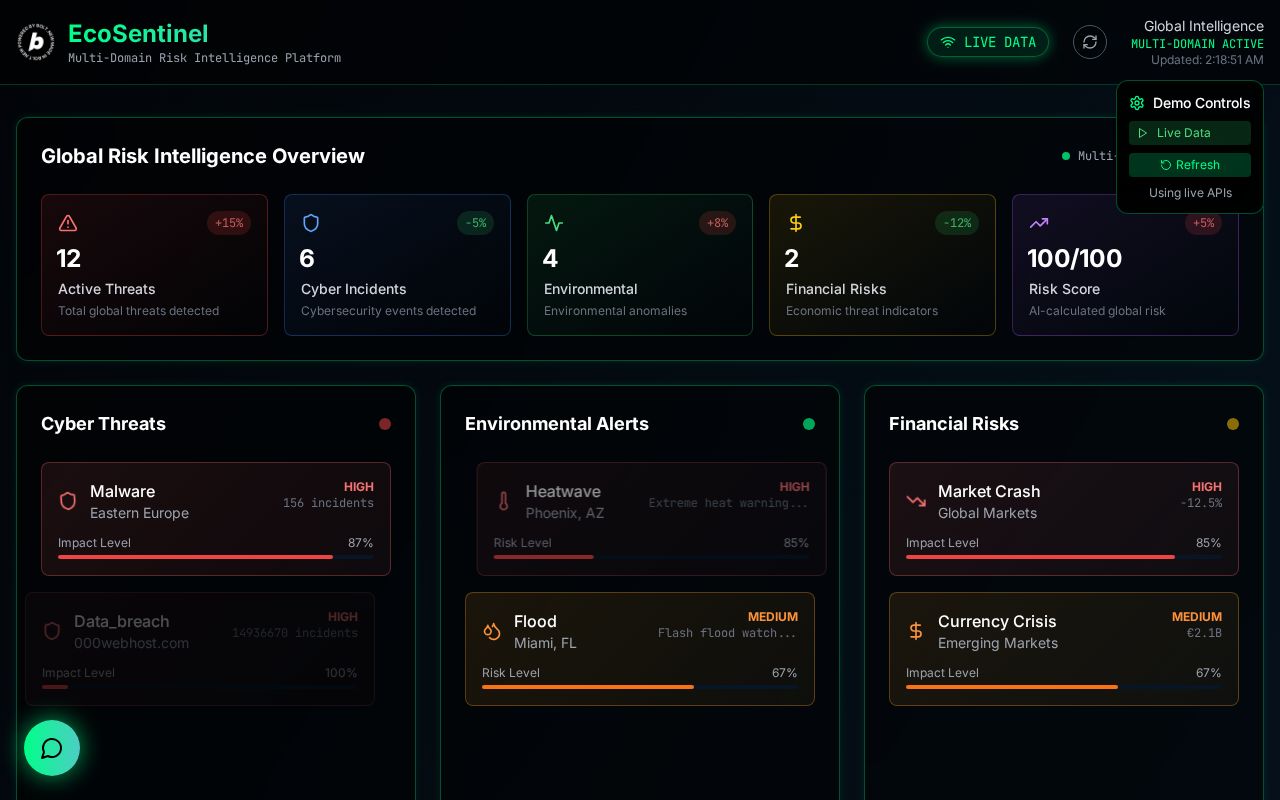
Task: Click the +15% Active Threats badge
Action: [229, 223]
